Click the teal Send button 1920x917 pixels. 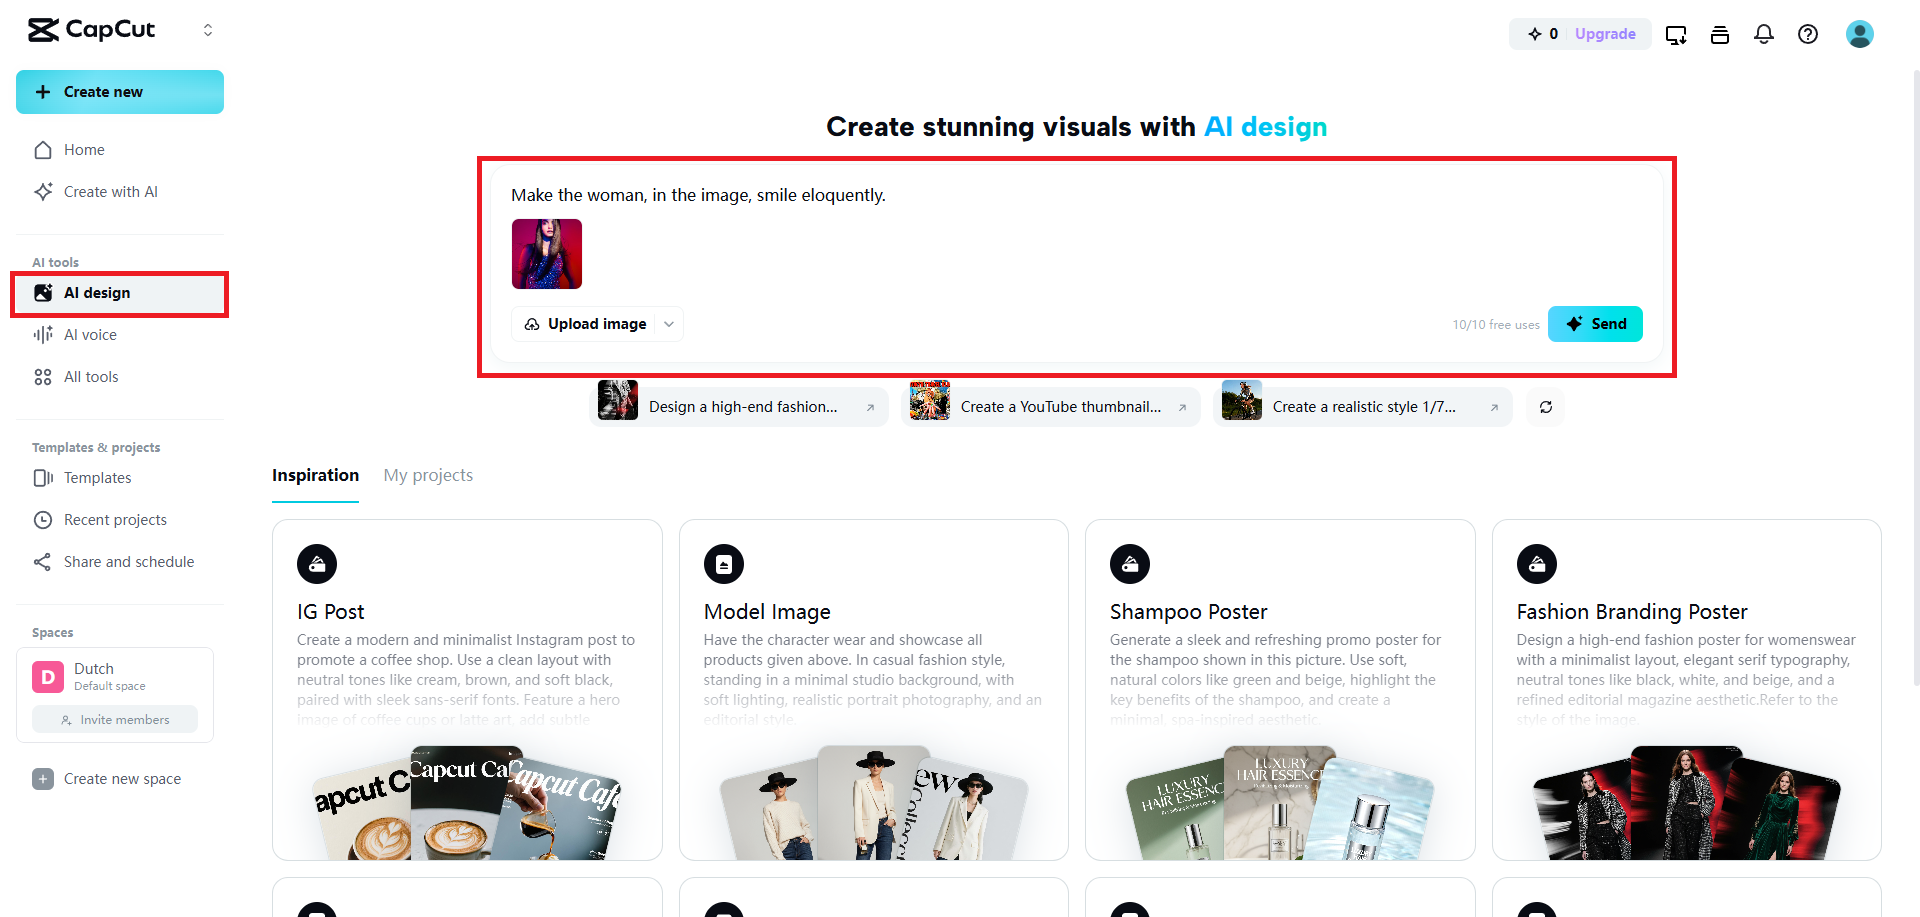coord(1595,323)
